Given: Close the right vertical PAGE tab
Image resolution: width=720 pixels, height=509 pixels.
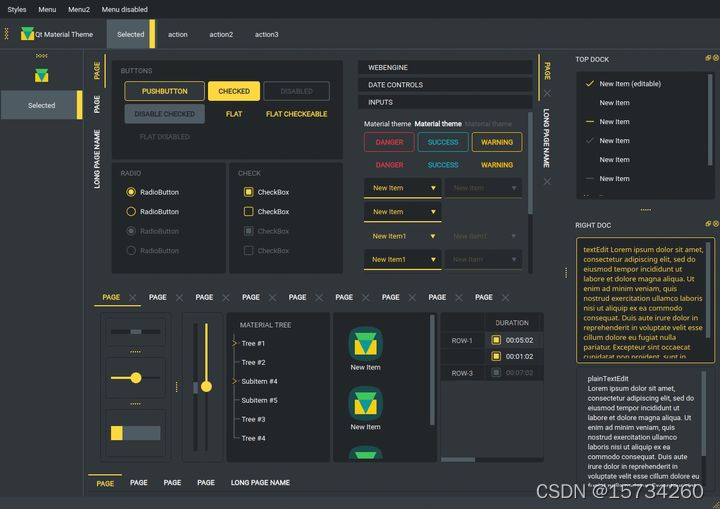Looking at the screenshot, I should (547, 93).
